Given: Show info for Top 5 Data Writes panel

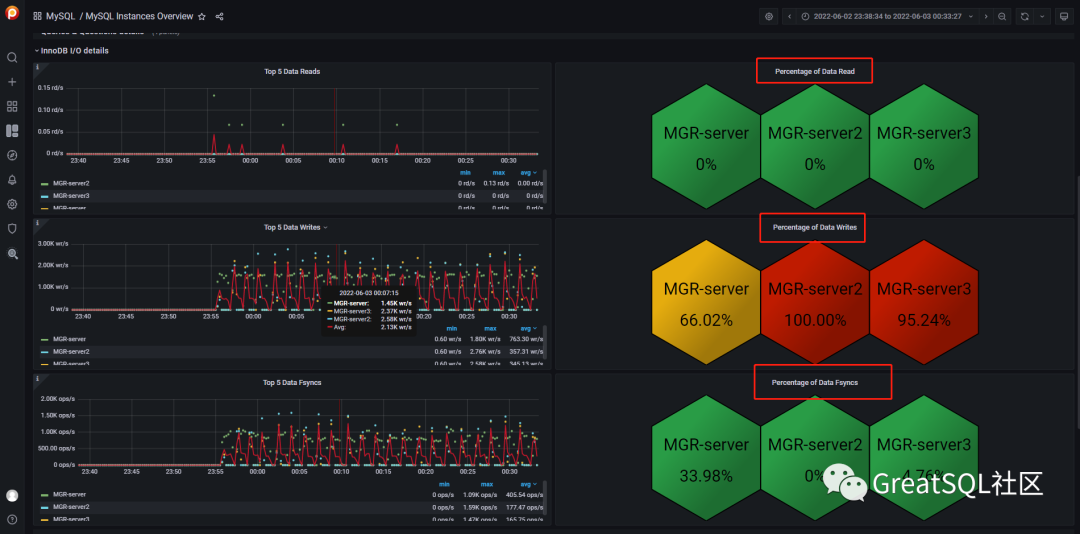Looking at the screenshot, I should (x=37, y=223).
